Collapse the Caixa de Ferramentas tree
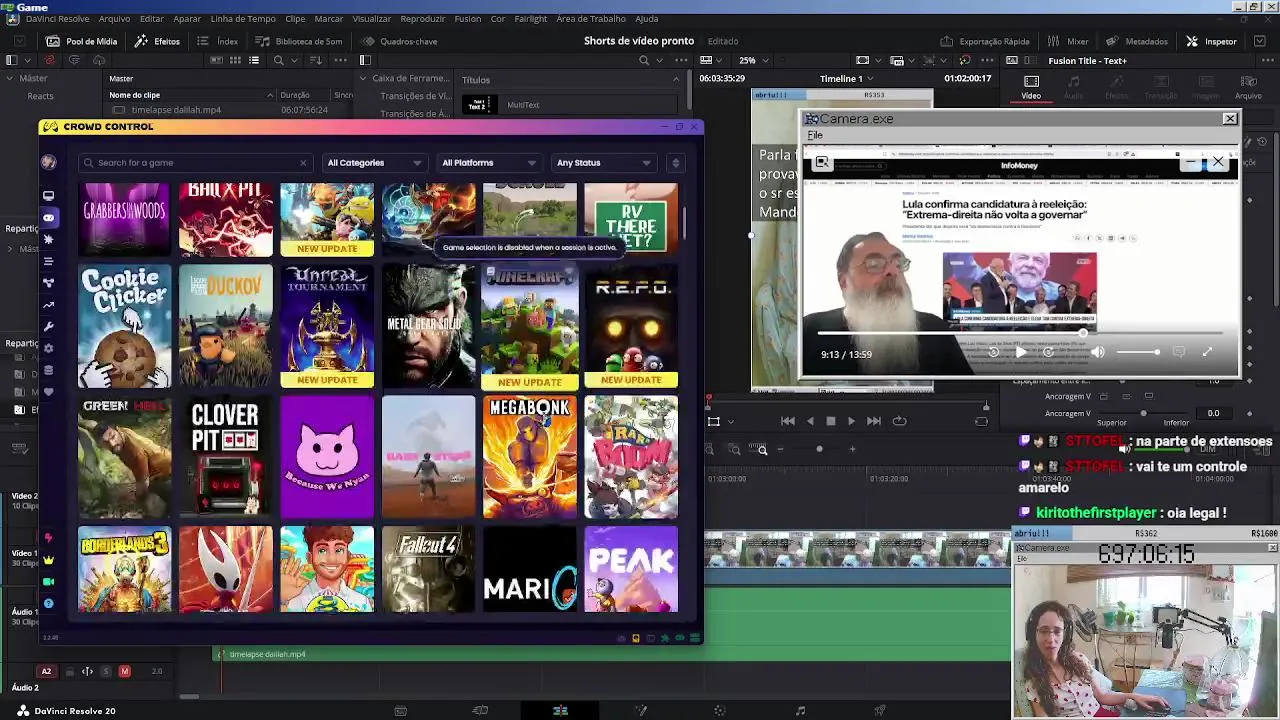1280x720 pixels. coord(363,78)
